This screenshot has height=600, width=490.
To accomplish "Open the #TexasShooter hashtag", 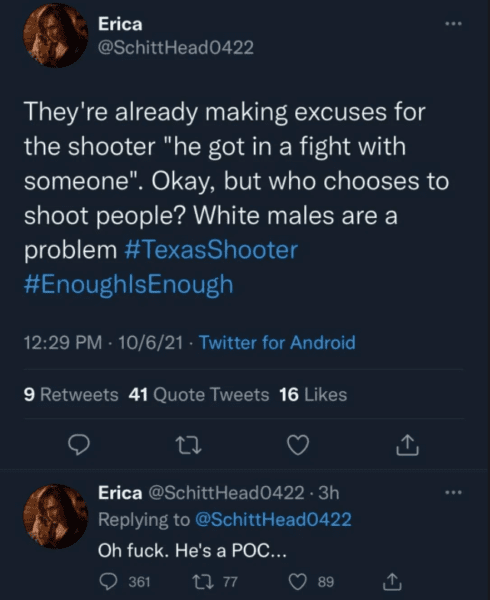I will pyautogui.click(x=211, y=250).
